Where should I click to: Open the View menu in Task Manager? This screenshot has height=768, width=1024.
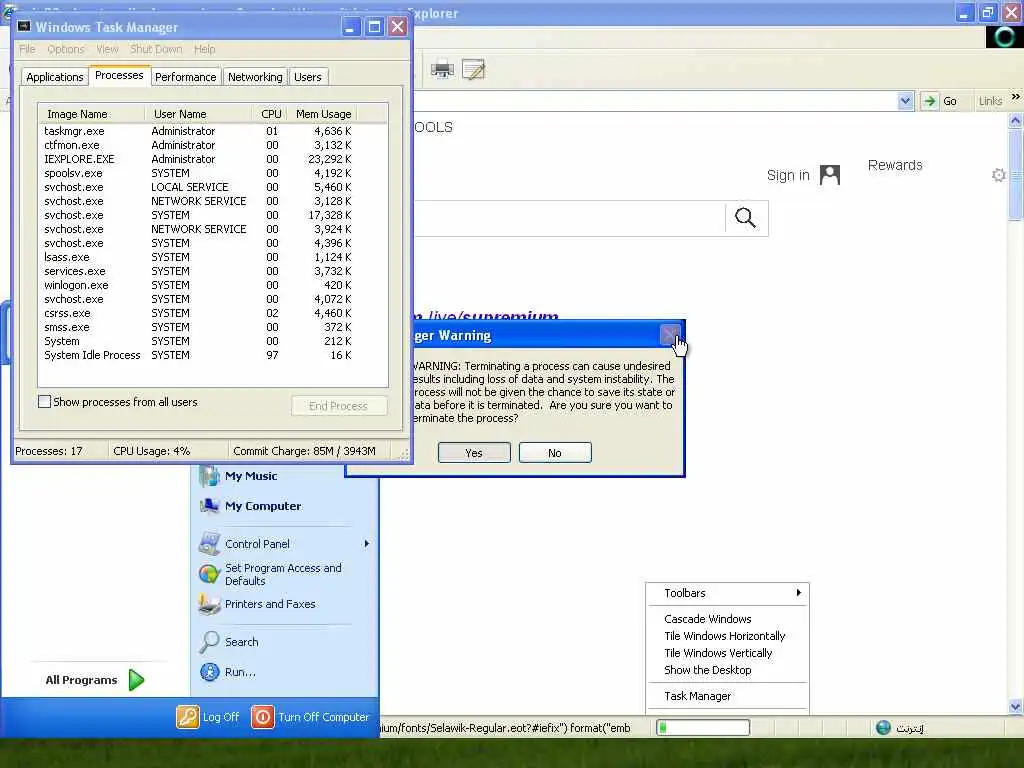pos(107,49)
